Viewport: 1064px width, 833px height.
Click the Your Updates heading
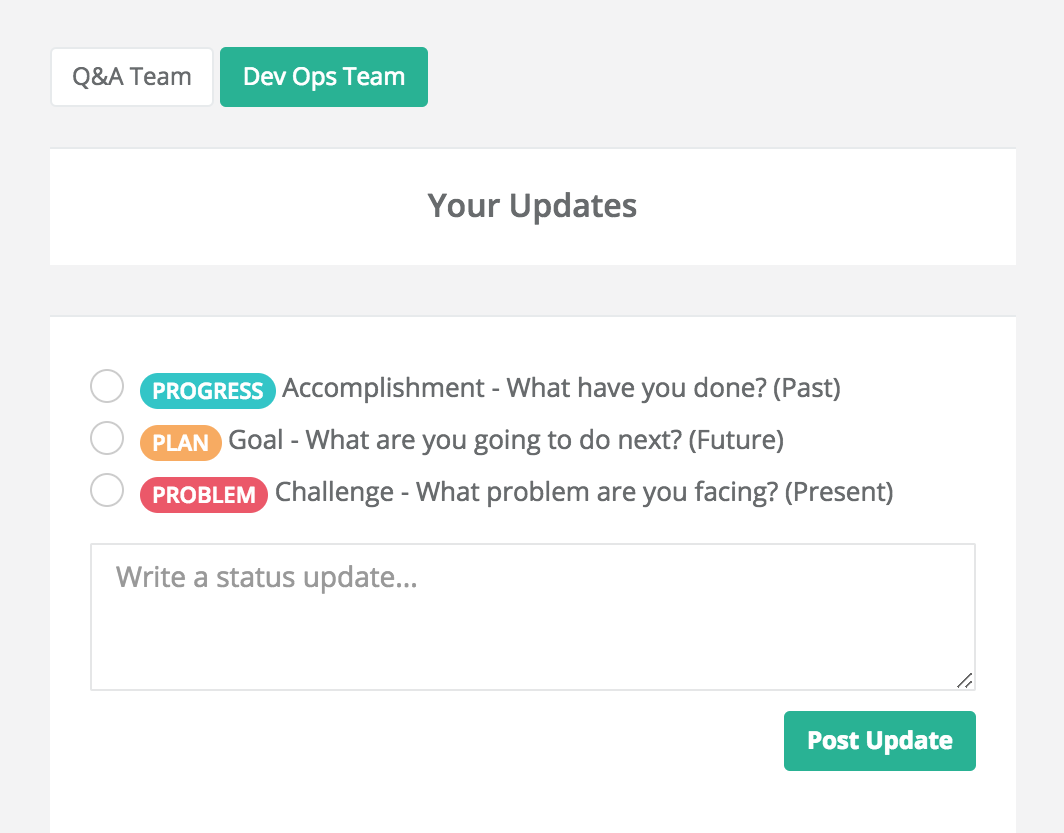(x=532, y=206)
